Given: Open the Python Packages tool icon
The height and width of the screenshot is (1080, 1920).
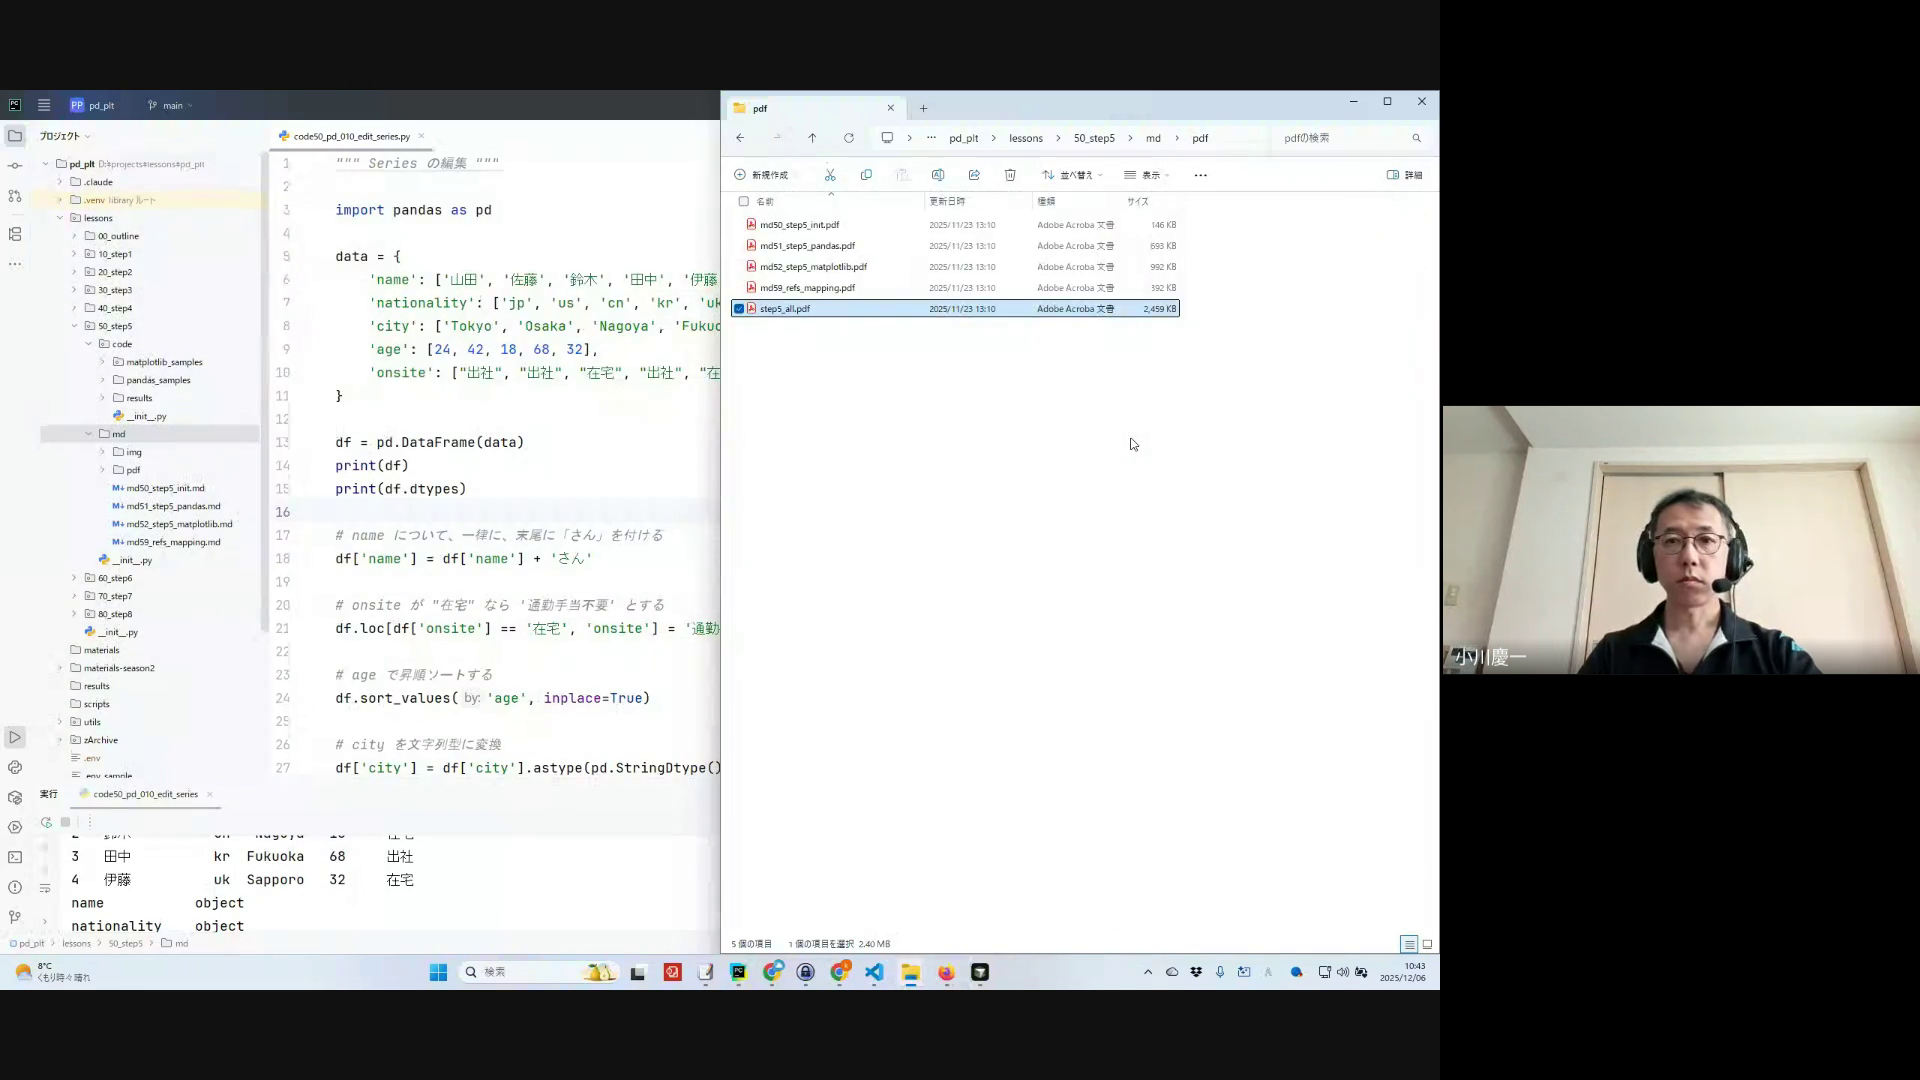Looking at the screenshot, I should (x=15, y=797).
